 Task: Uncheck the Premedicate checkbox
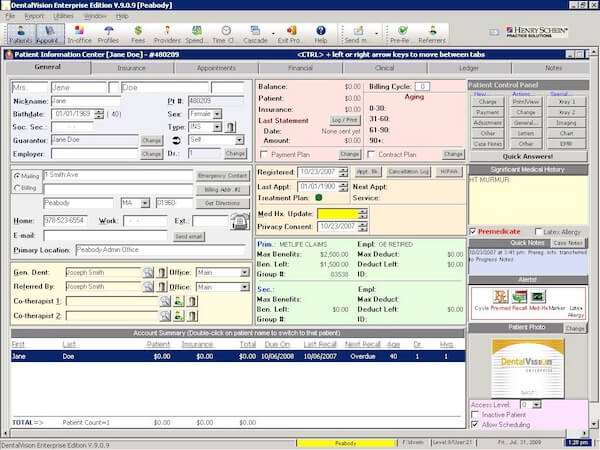coord(473,232)
